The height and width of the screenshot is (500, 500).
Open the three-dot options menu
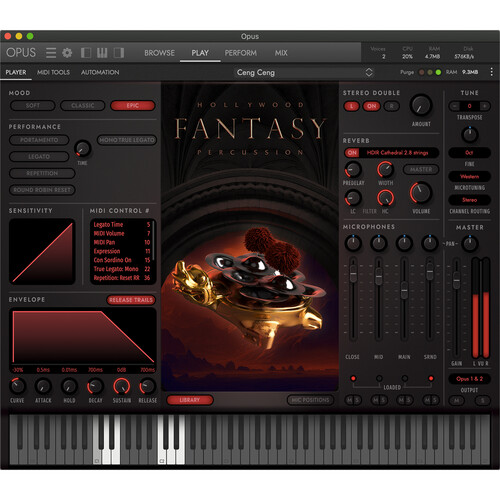tap(491, 72)
